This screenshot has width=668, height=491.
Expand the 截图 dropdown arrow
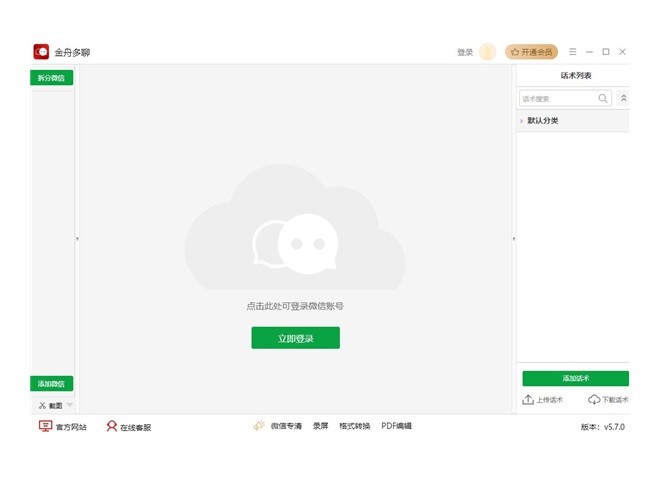point(70,405)
